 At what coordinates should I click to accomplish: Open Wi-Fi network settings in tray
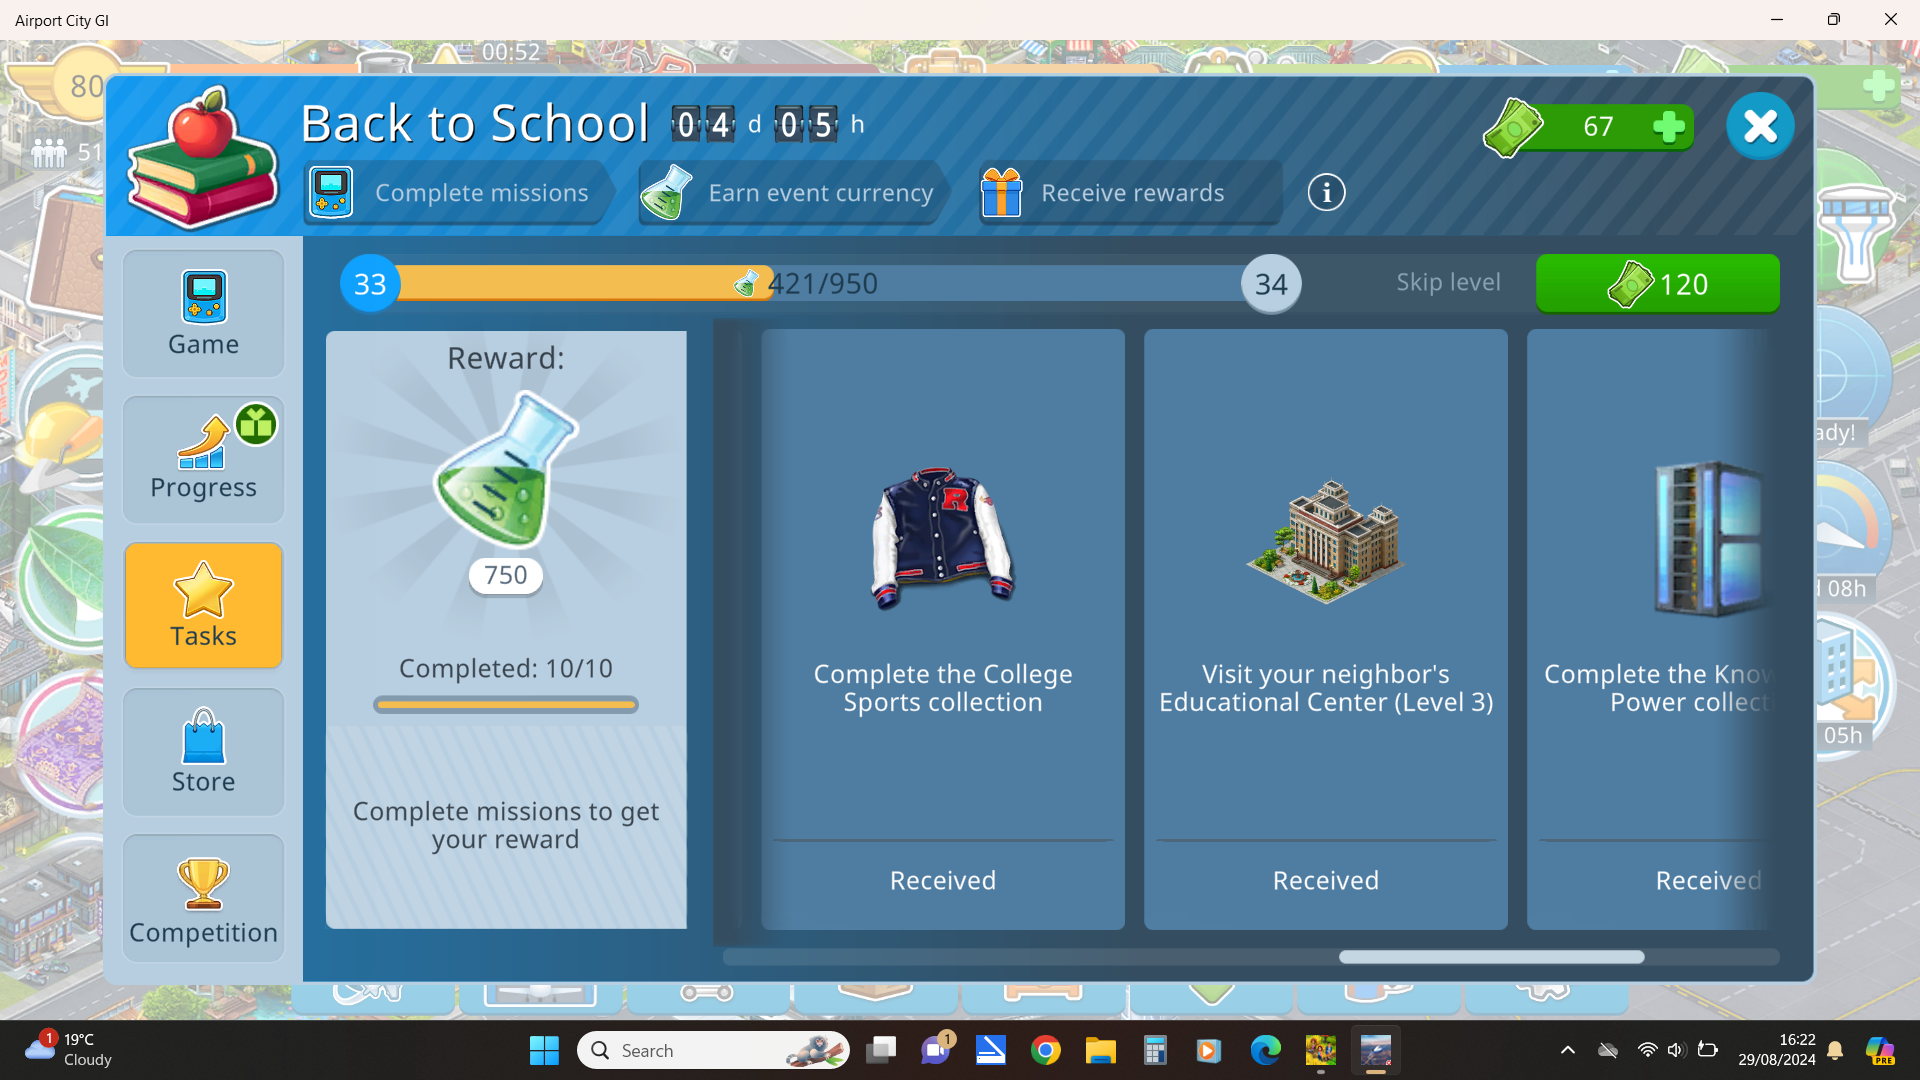[1647, 1050]
